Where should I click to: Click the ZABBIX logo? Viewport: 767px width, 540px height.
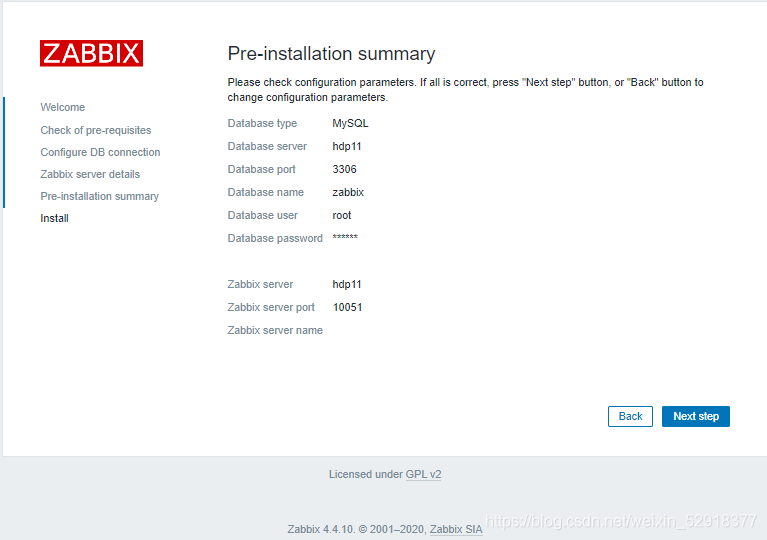pos(91,53)
